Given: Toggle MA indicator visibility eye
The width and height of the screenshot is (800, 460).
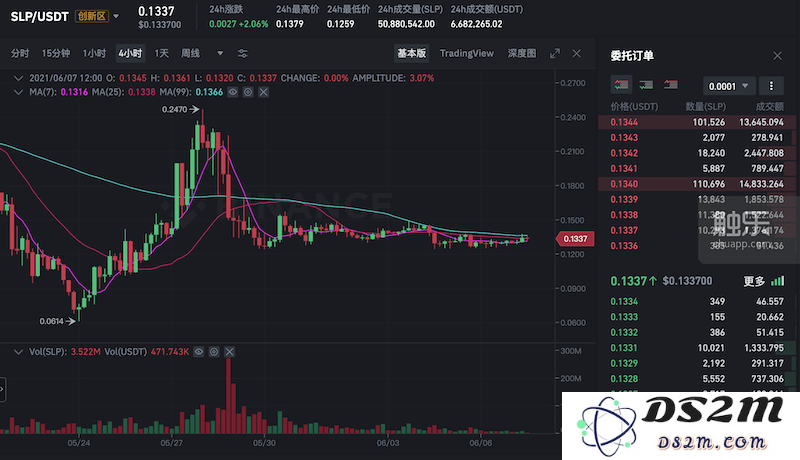Looking at the screenshot, I should [233, 92].
